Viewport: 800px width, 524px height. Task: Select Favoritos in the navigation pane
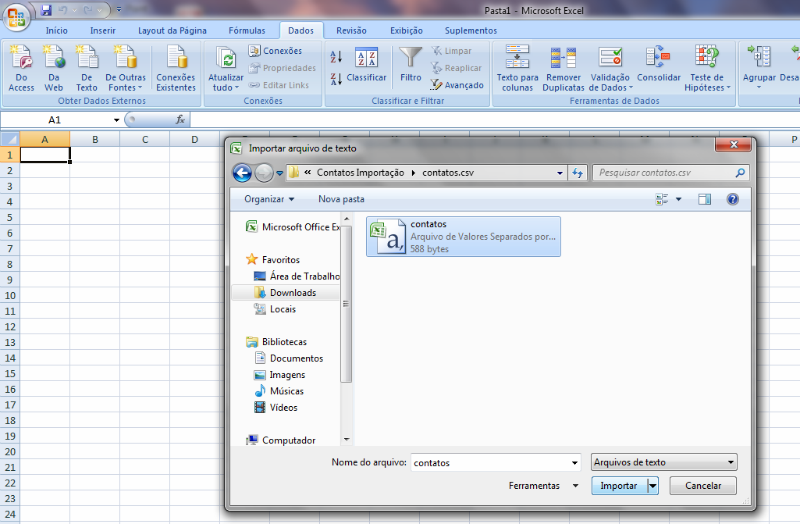[273, 260]
